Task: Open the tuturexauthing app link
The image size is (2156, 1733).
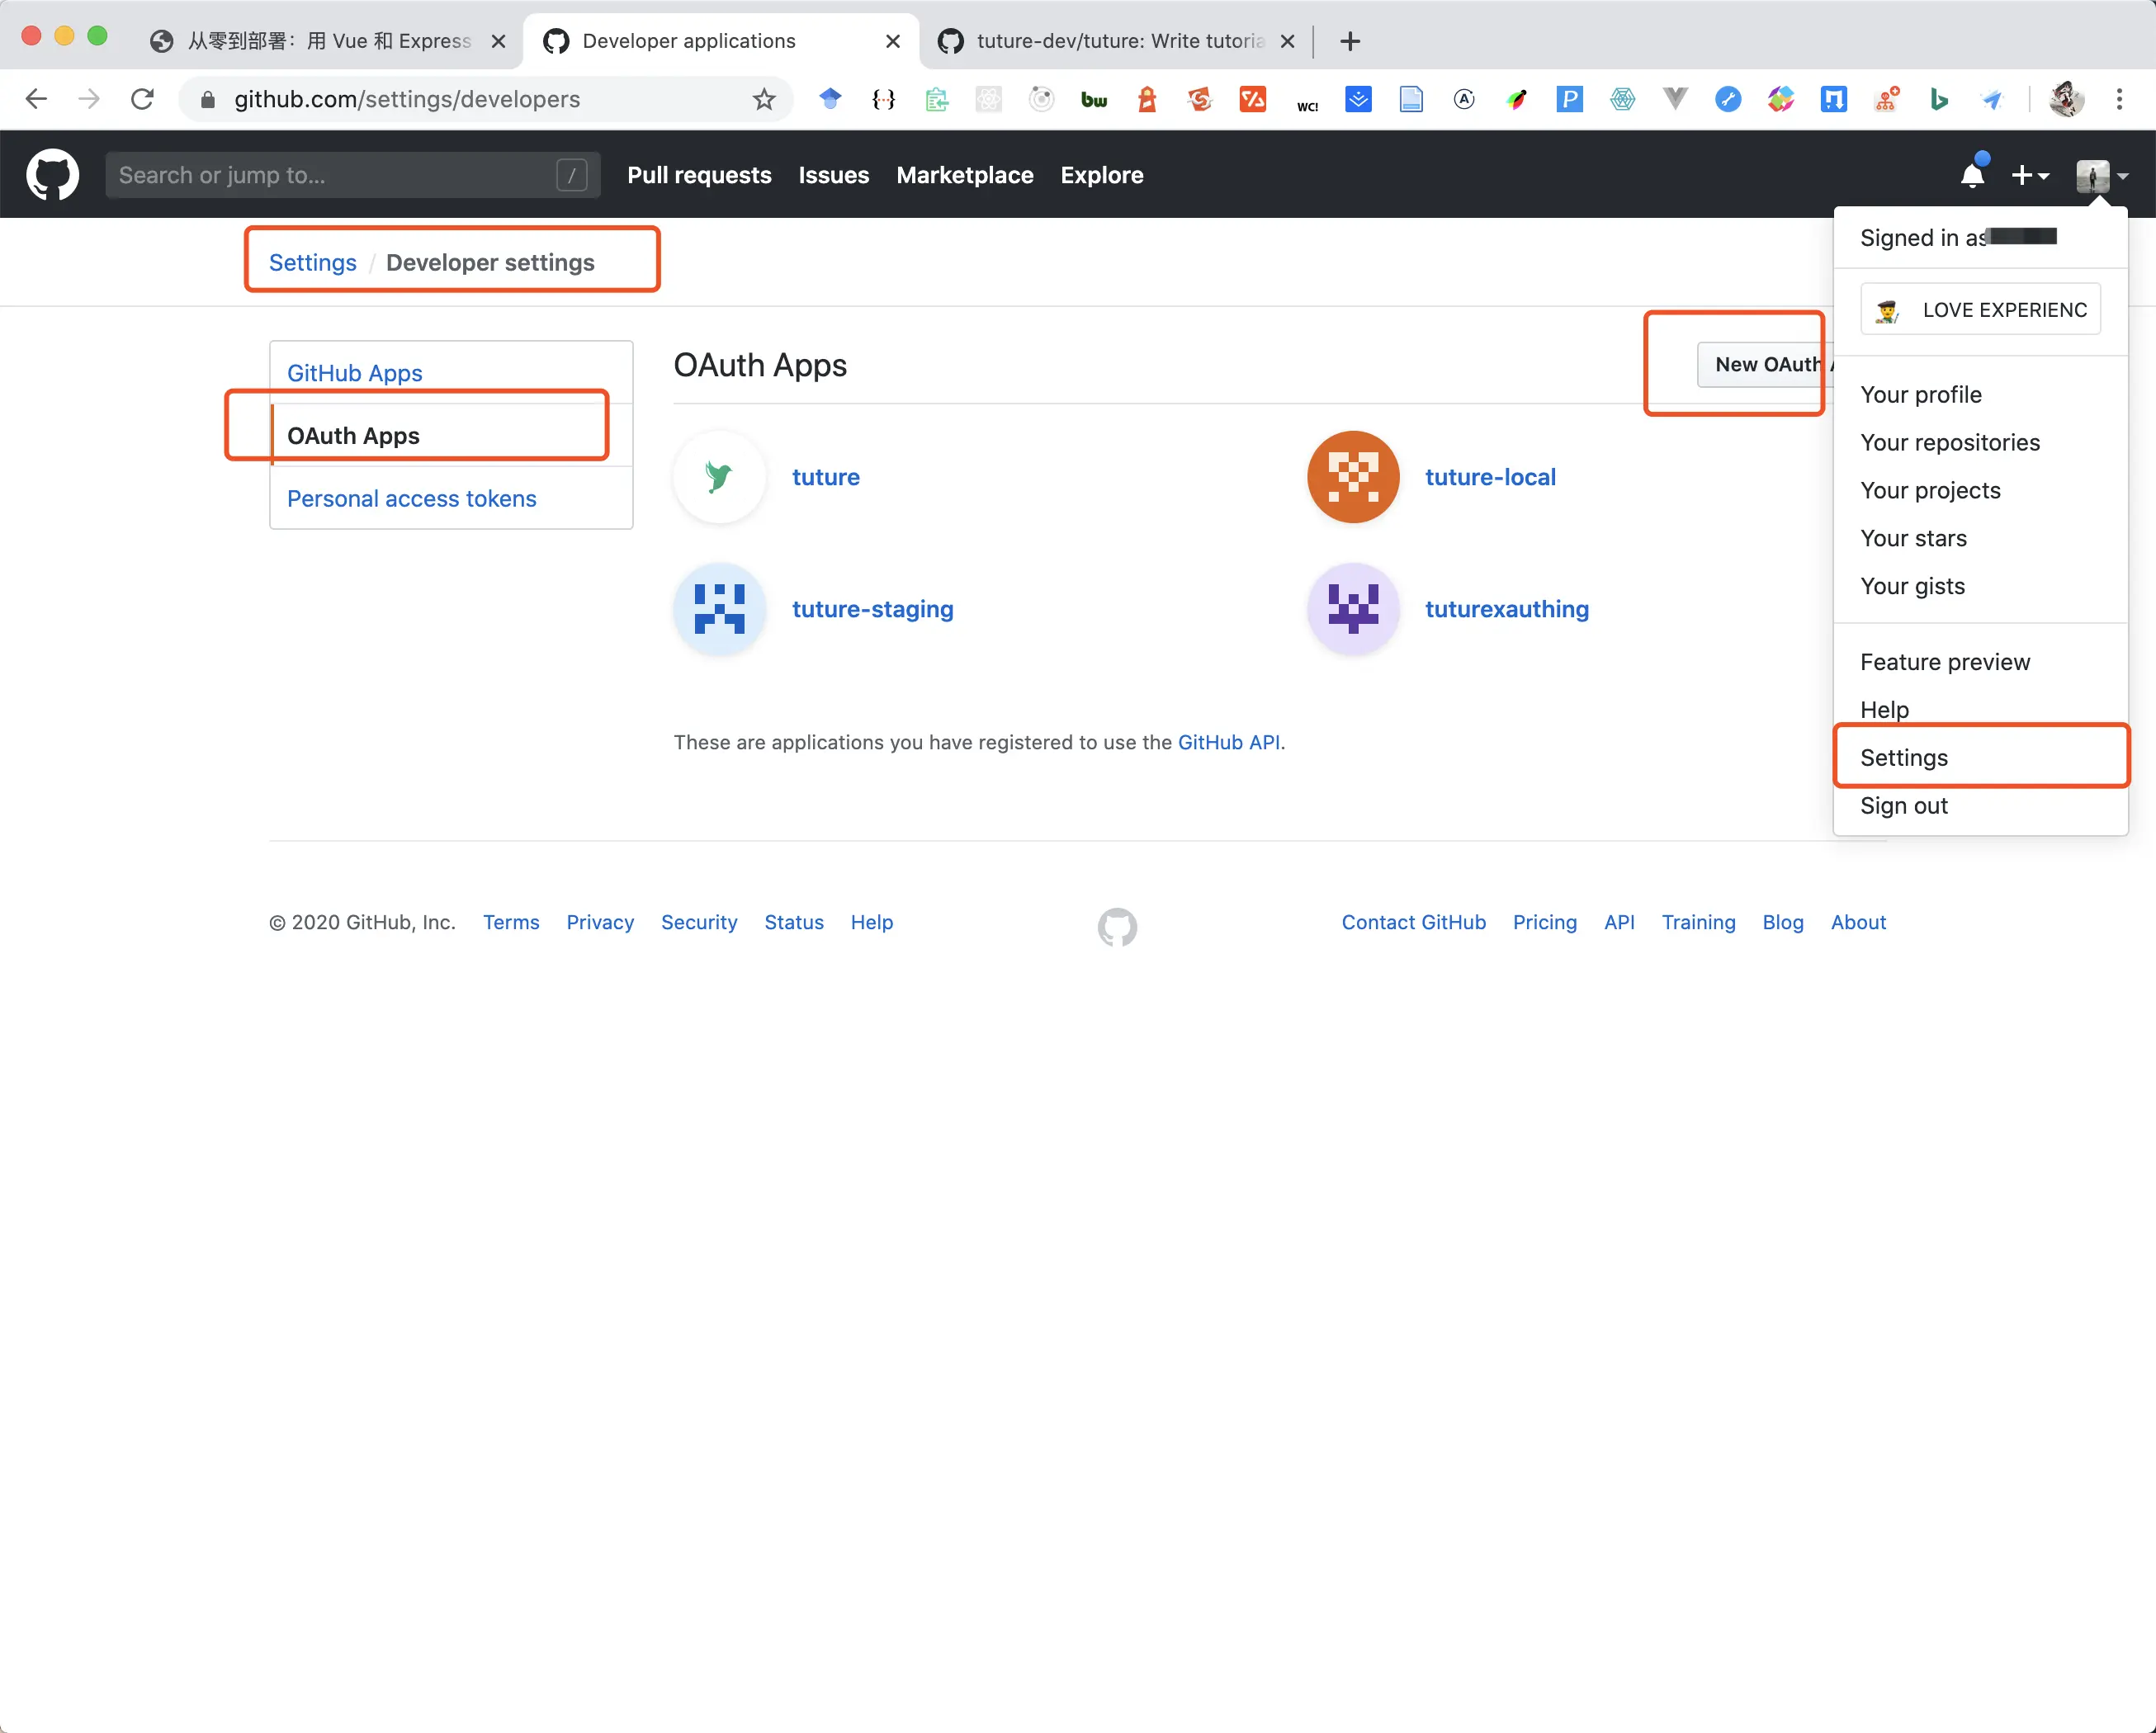Action: tap(1506, 609)
